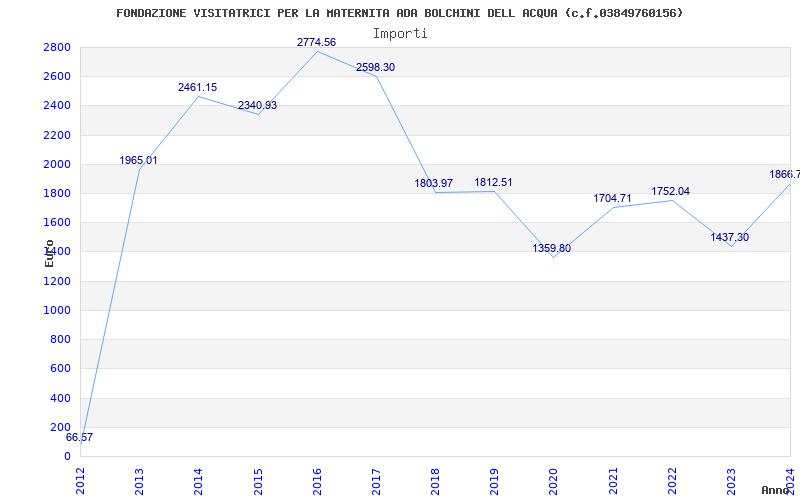
Task: Click the data label 2598.30
Action: [376, 67]
